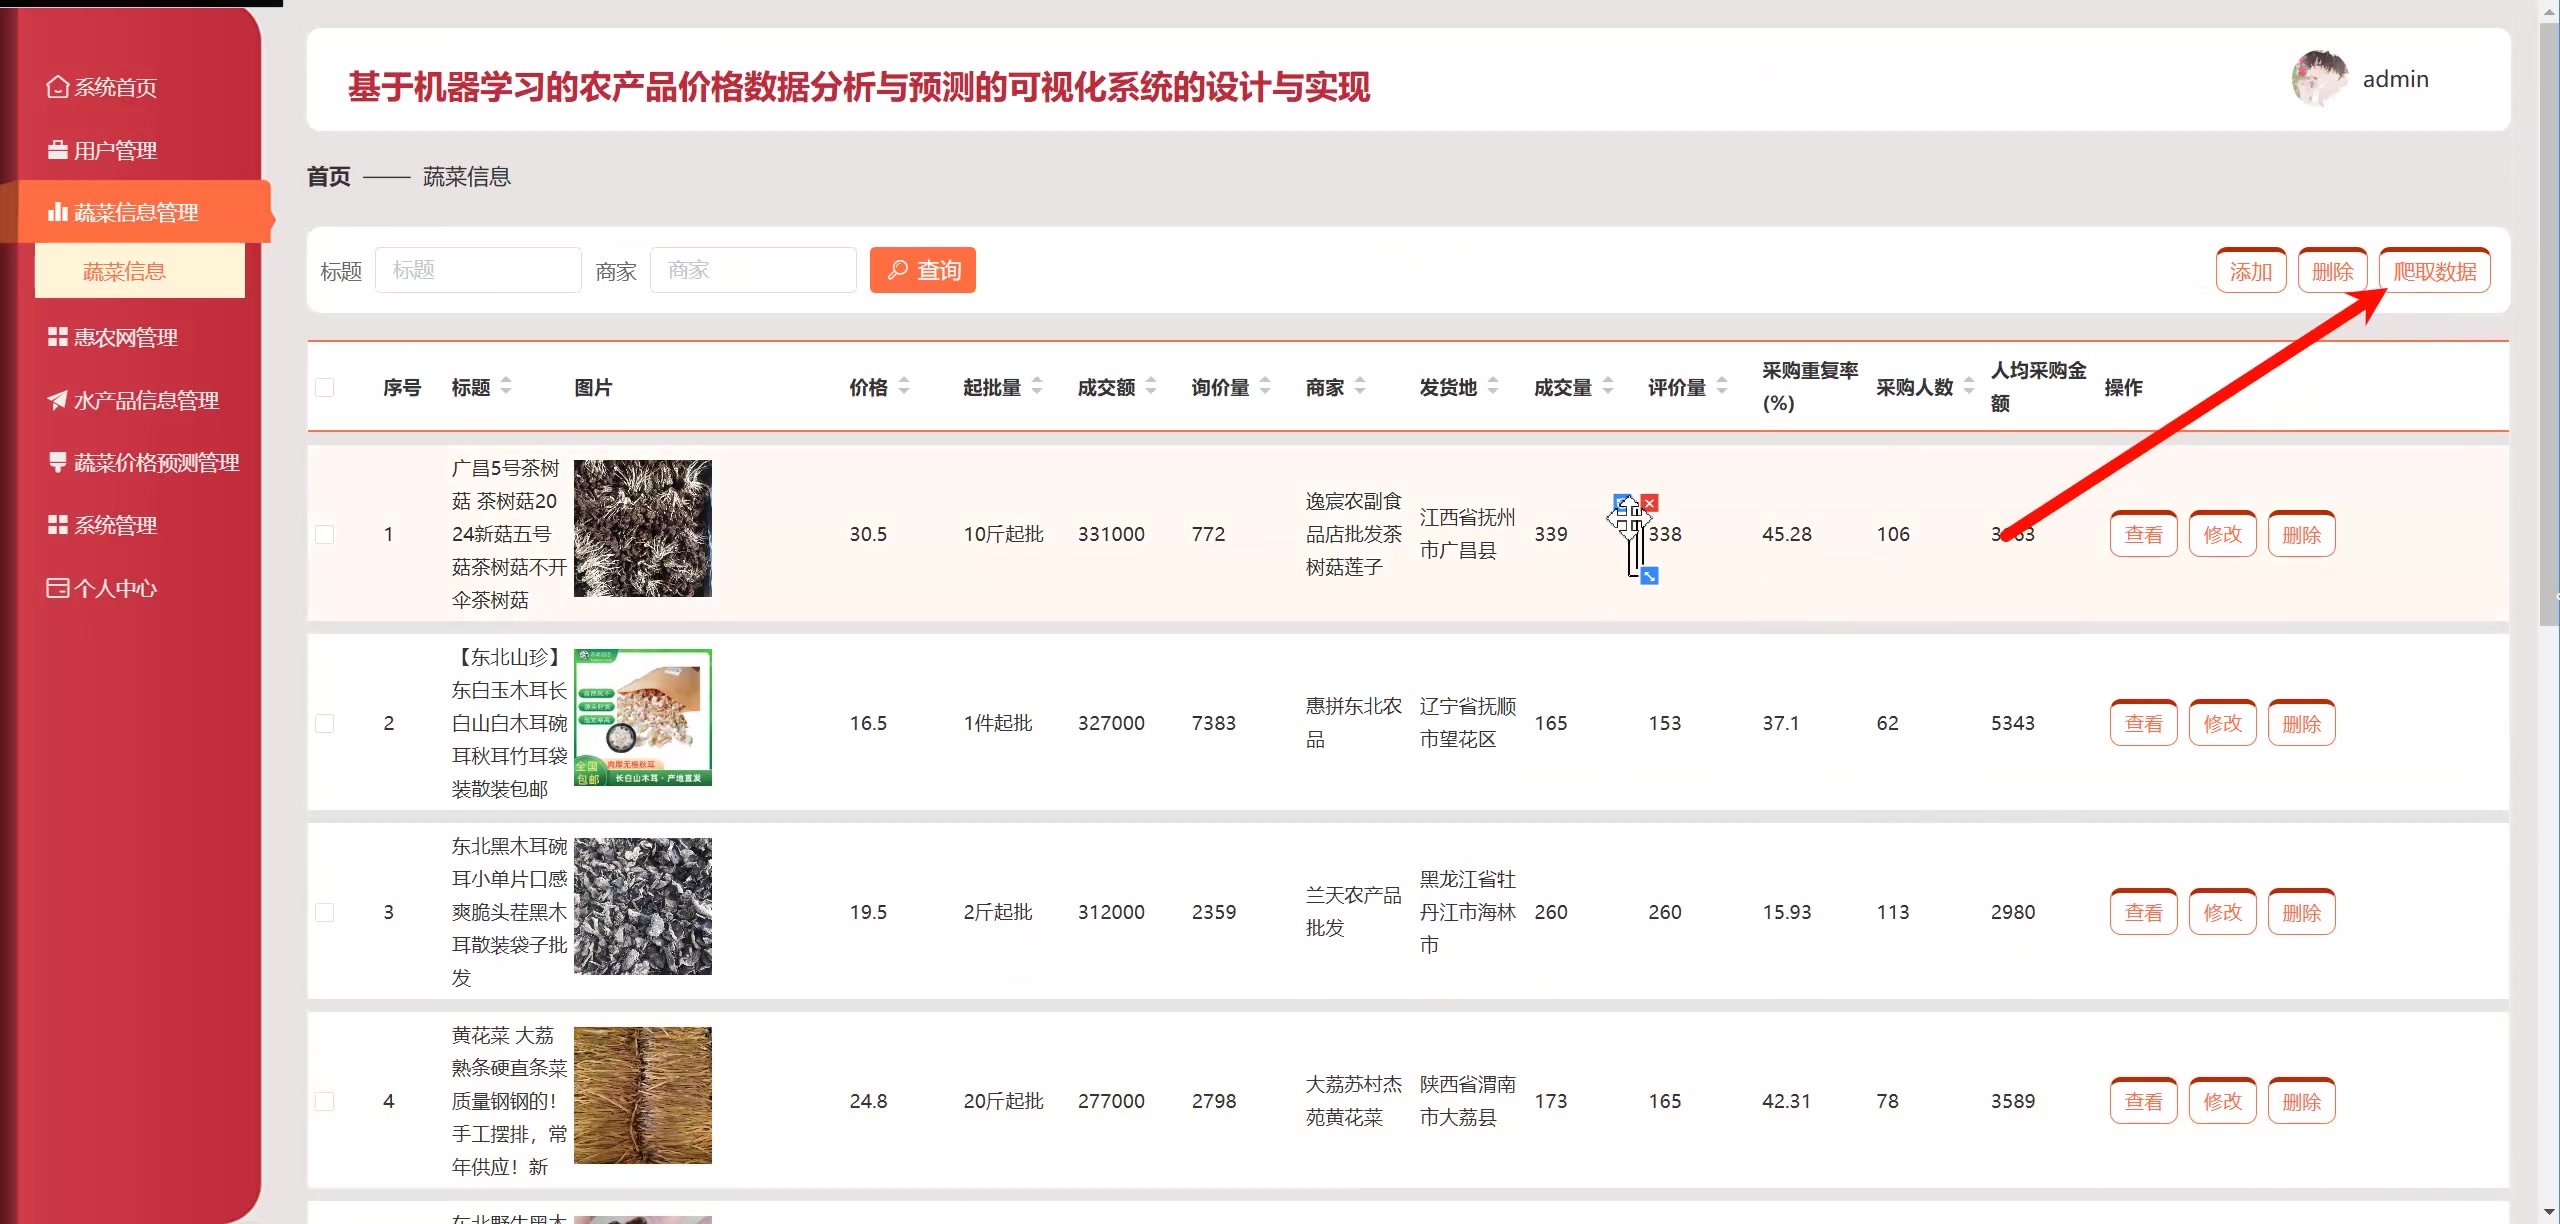Click the paper plane icon beside 水产品信息管理
The image size is (2560, 1224).
pyautogui.click(x=58, y=401)
